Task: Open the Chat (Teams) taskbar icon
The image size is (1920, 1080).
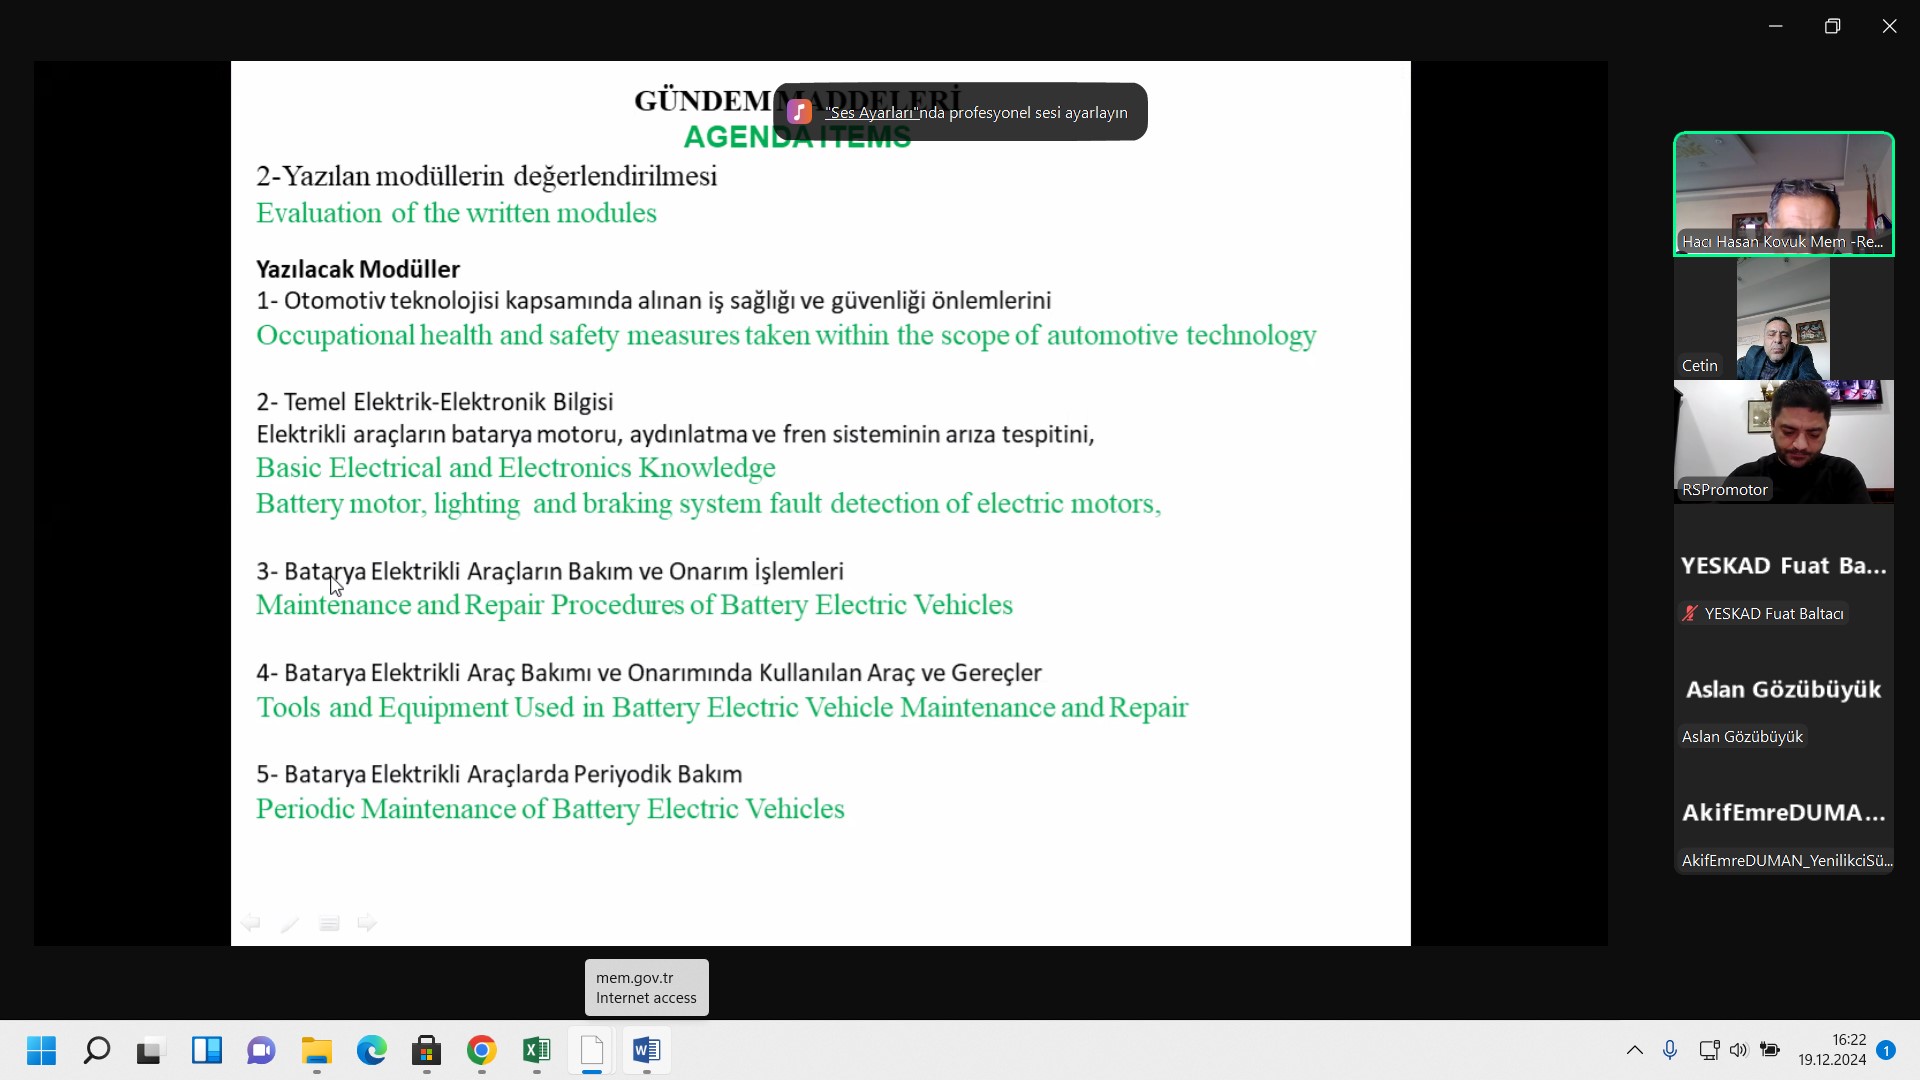Action: point(262,1050)
